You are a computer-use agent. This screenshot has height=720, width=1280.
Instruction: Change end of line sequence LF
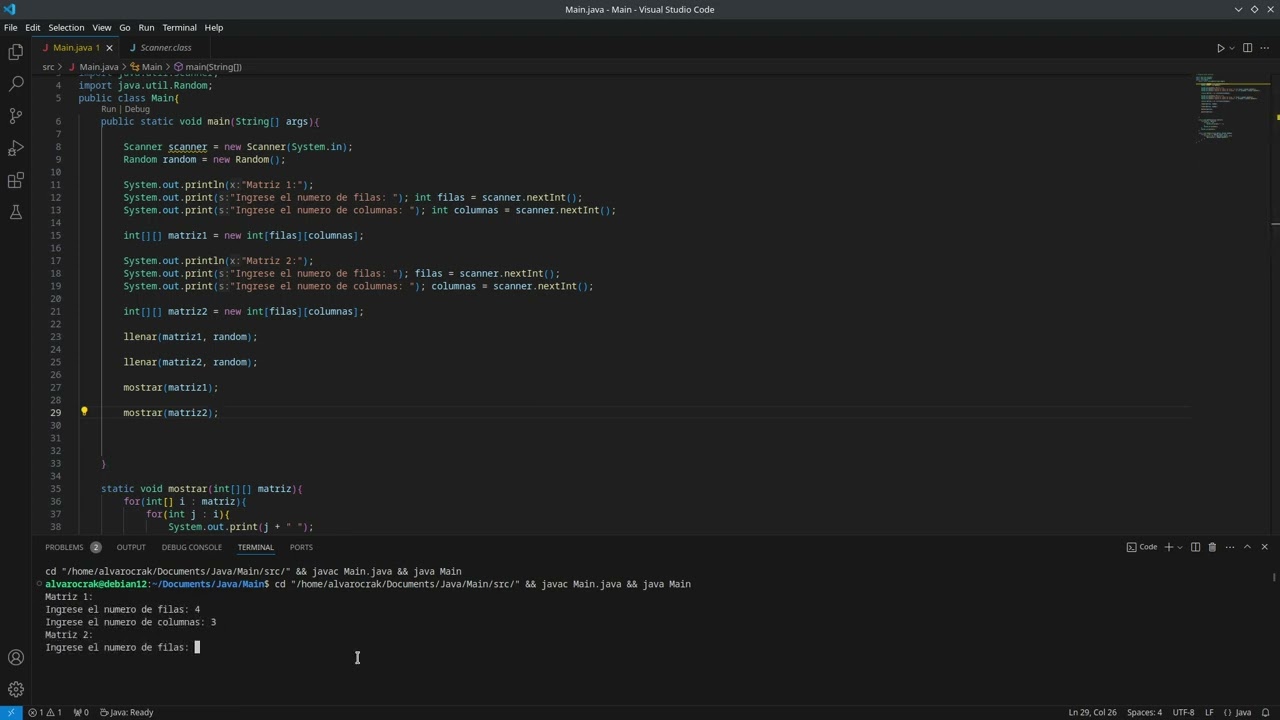click(x=1209, y=712)
